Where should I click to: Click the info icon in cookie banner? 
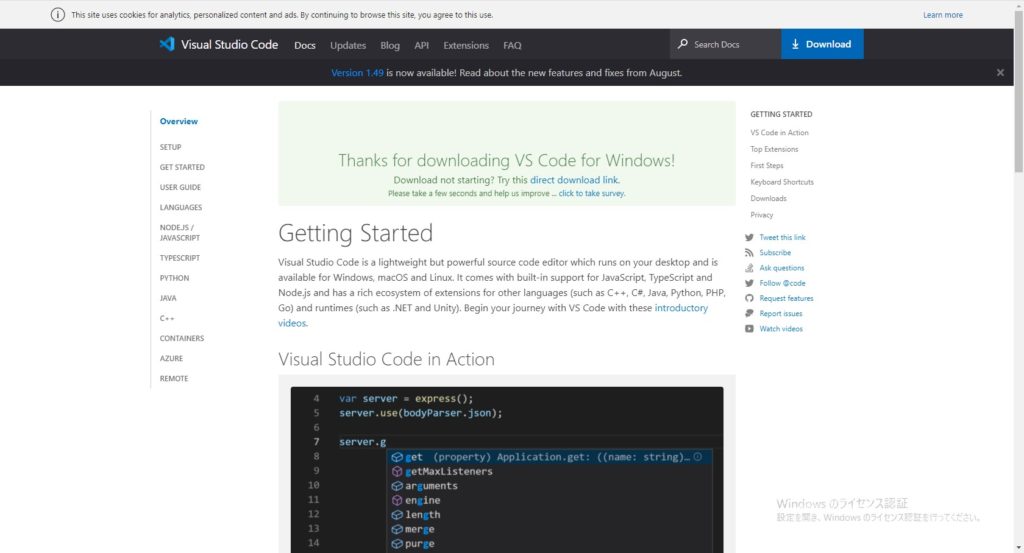point(58,15)
